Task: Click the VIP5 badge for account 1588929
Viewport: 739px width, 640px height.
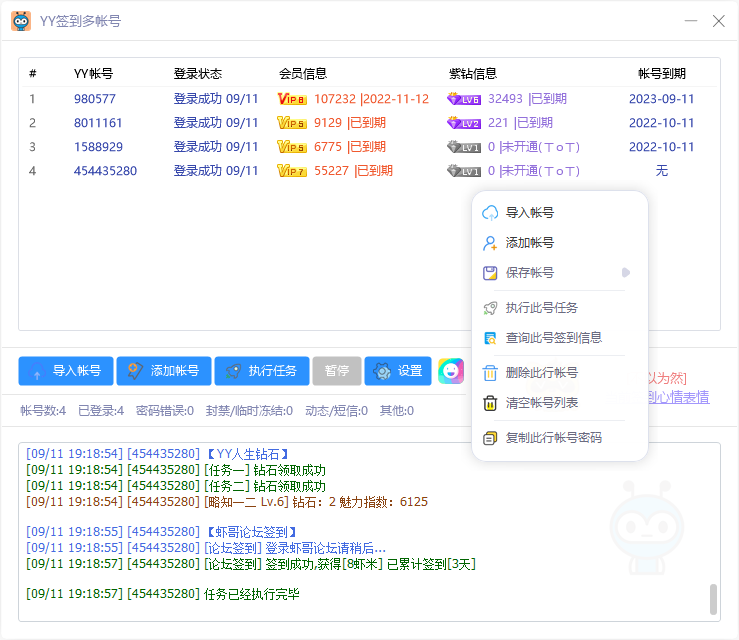Action: click(x=292, y=147)
